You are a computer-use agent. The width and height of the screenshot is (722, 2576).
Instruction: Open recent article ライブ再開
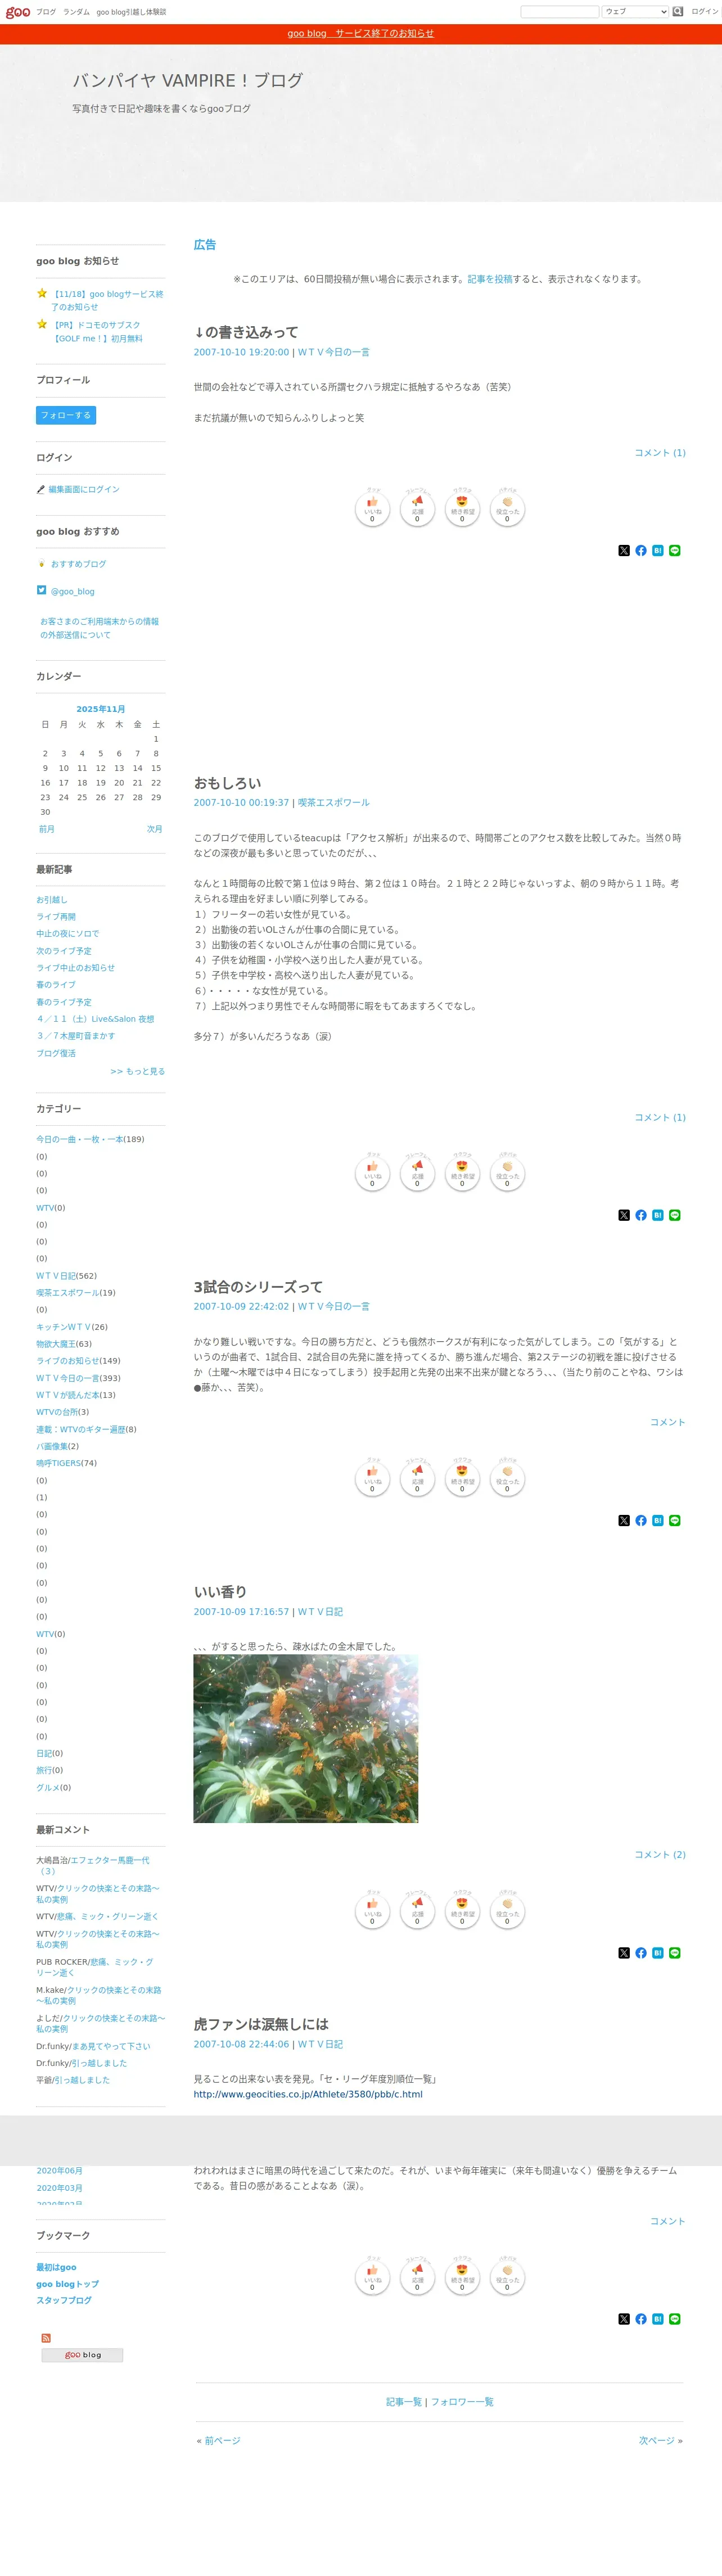tap(56, 917)
